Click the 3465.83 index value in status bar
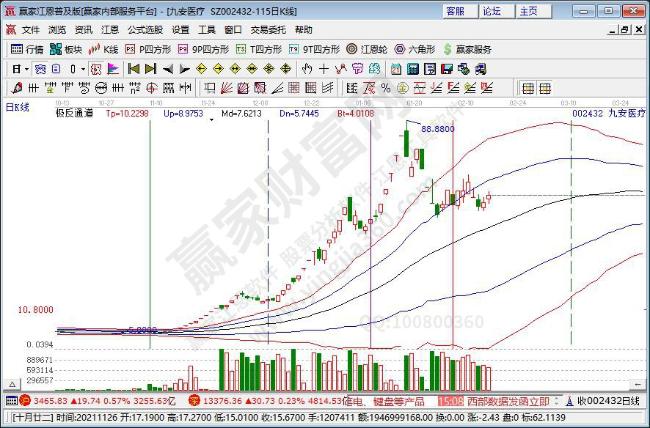This screenshot has height=428, width=650. click(x=50, y=401)
